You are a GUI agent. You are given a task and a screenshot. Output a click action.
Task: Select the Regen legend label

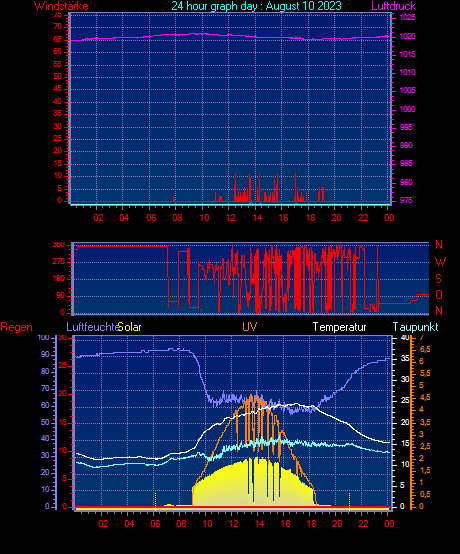pyautogui.click(x=16, y=327)
